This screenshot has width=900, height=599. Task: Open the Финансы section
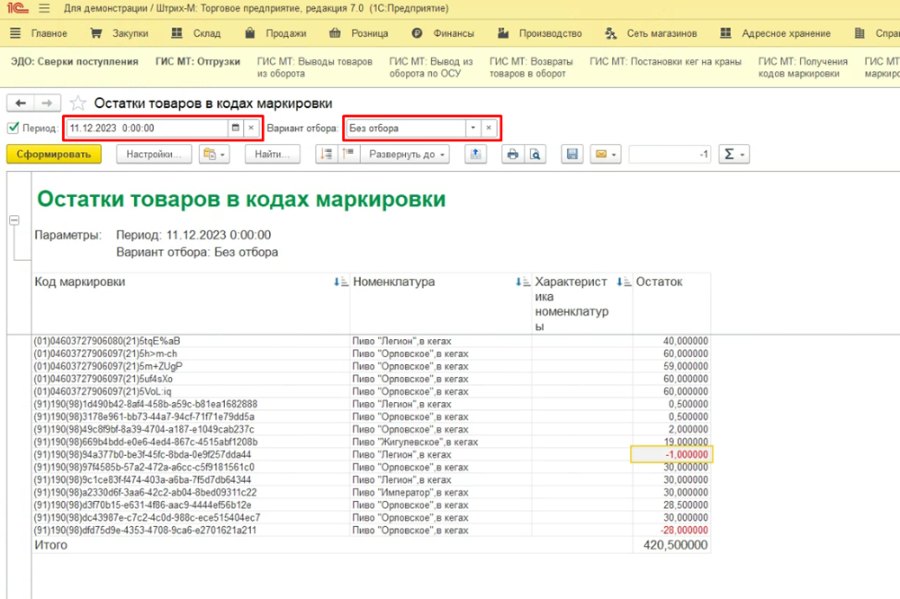coord(443,33)
